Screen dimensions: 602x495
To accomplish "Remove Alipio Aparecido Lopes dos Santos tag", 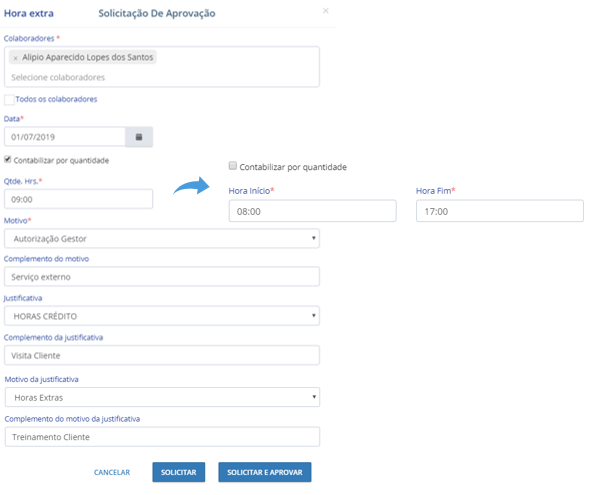I will tap(15, 58).
